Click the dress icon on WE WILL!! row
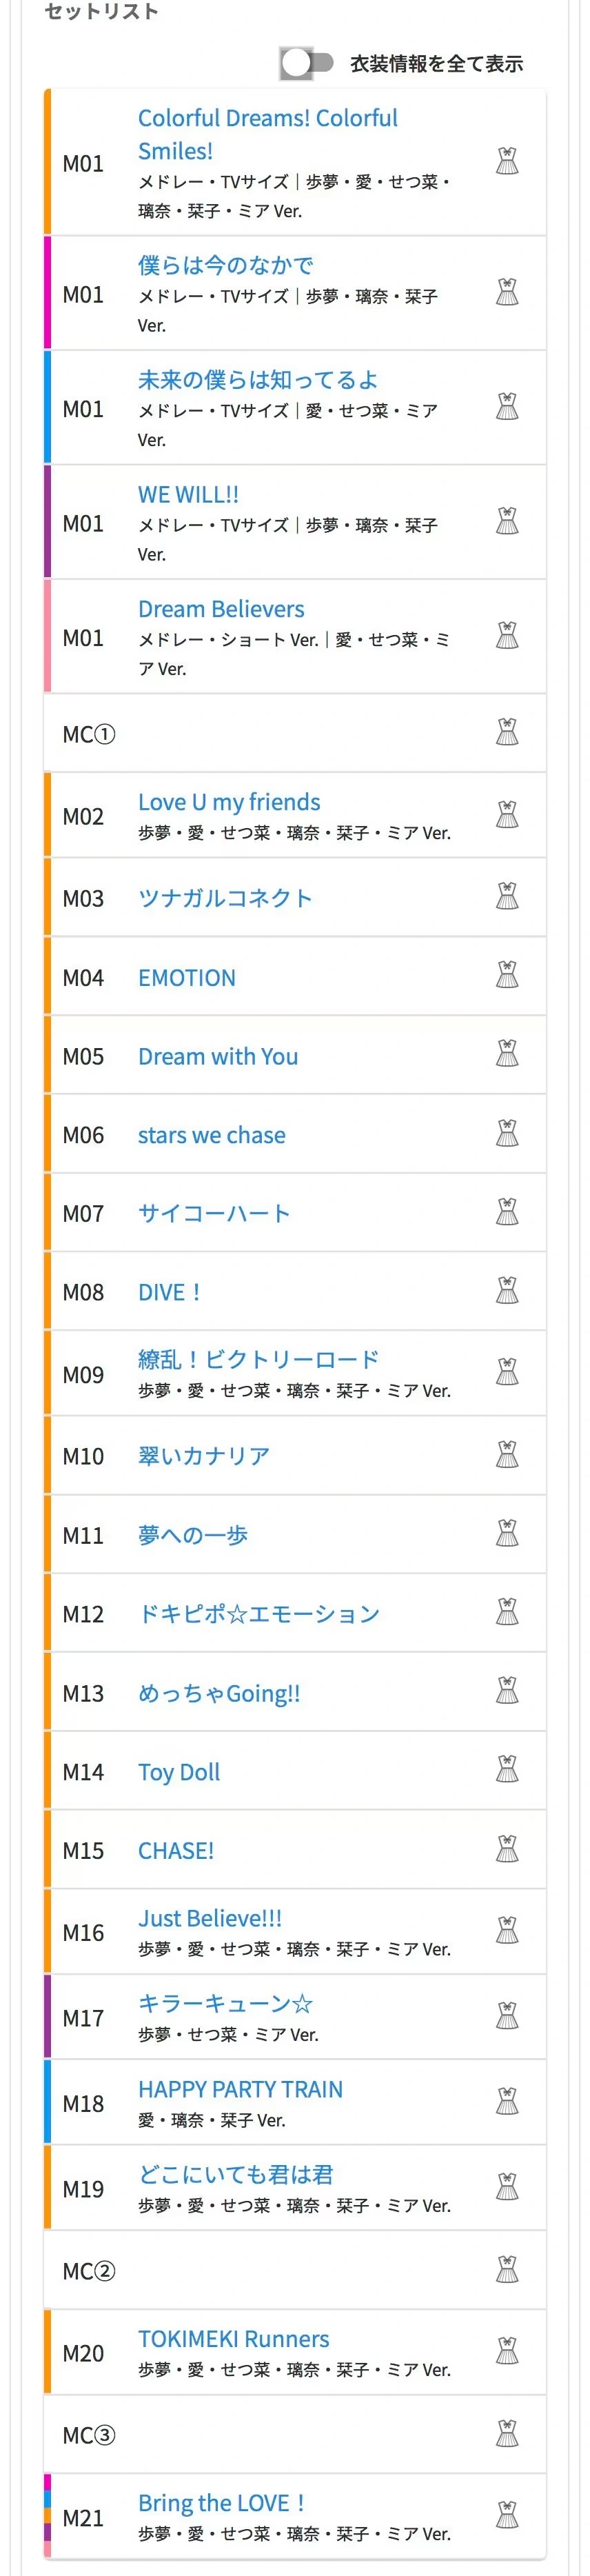Image resolution: width=590 pixels, height=2576 pixels. click(507, 521)
